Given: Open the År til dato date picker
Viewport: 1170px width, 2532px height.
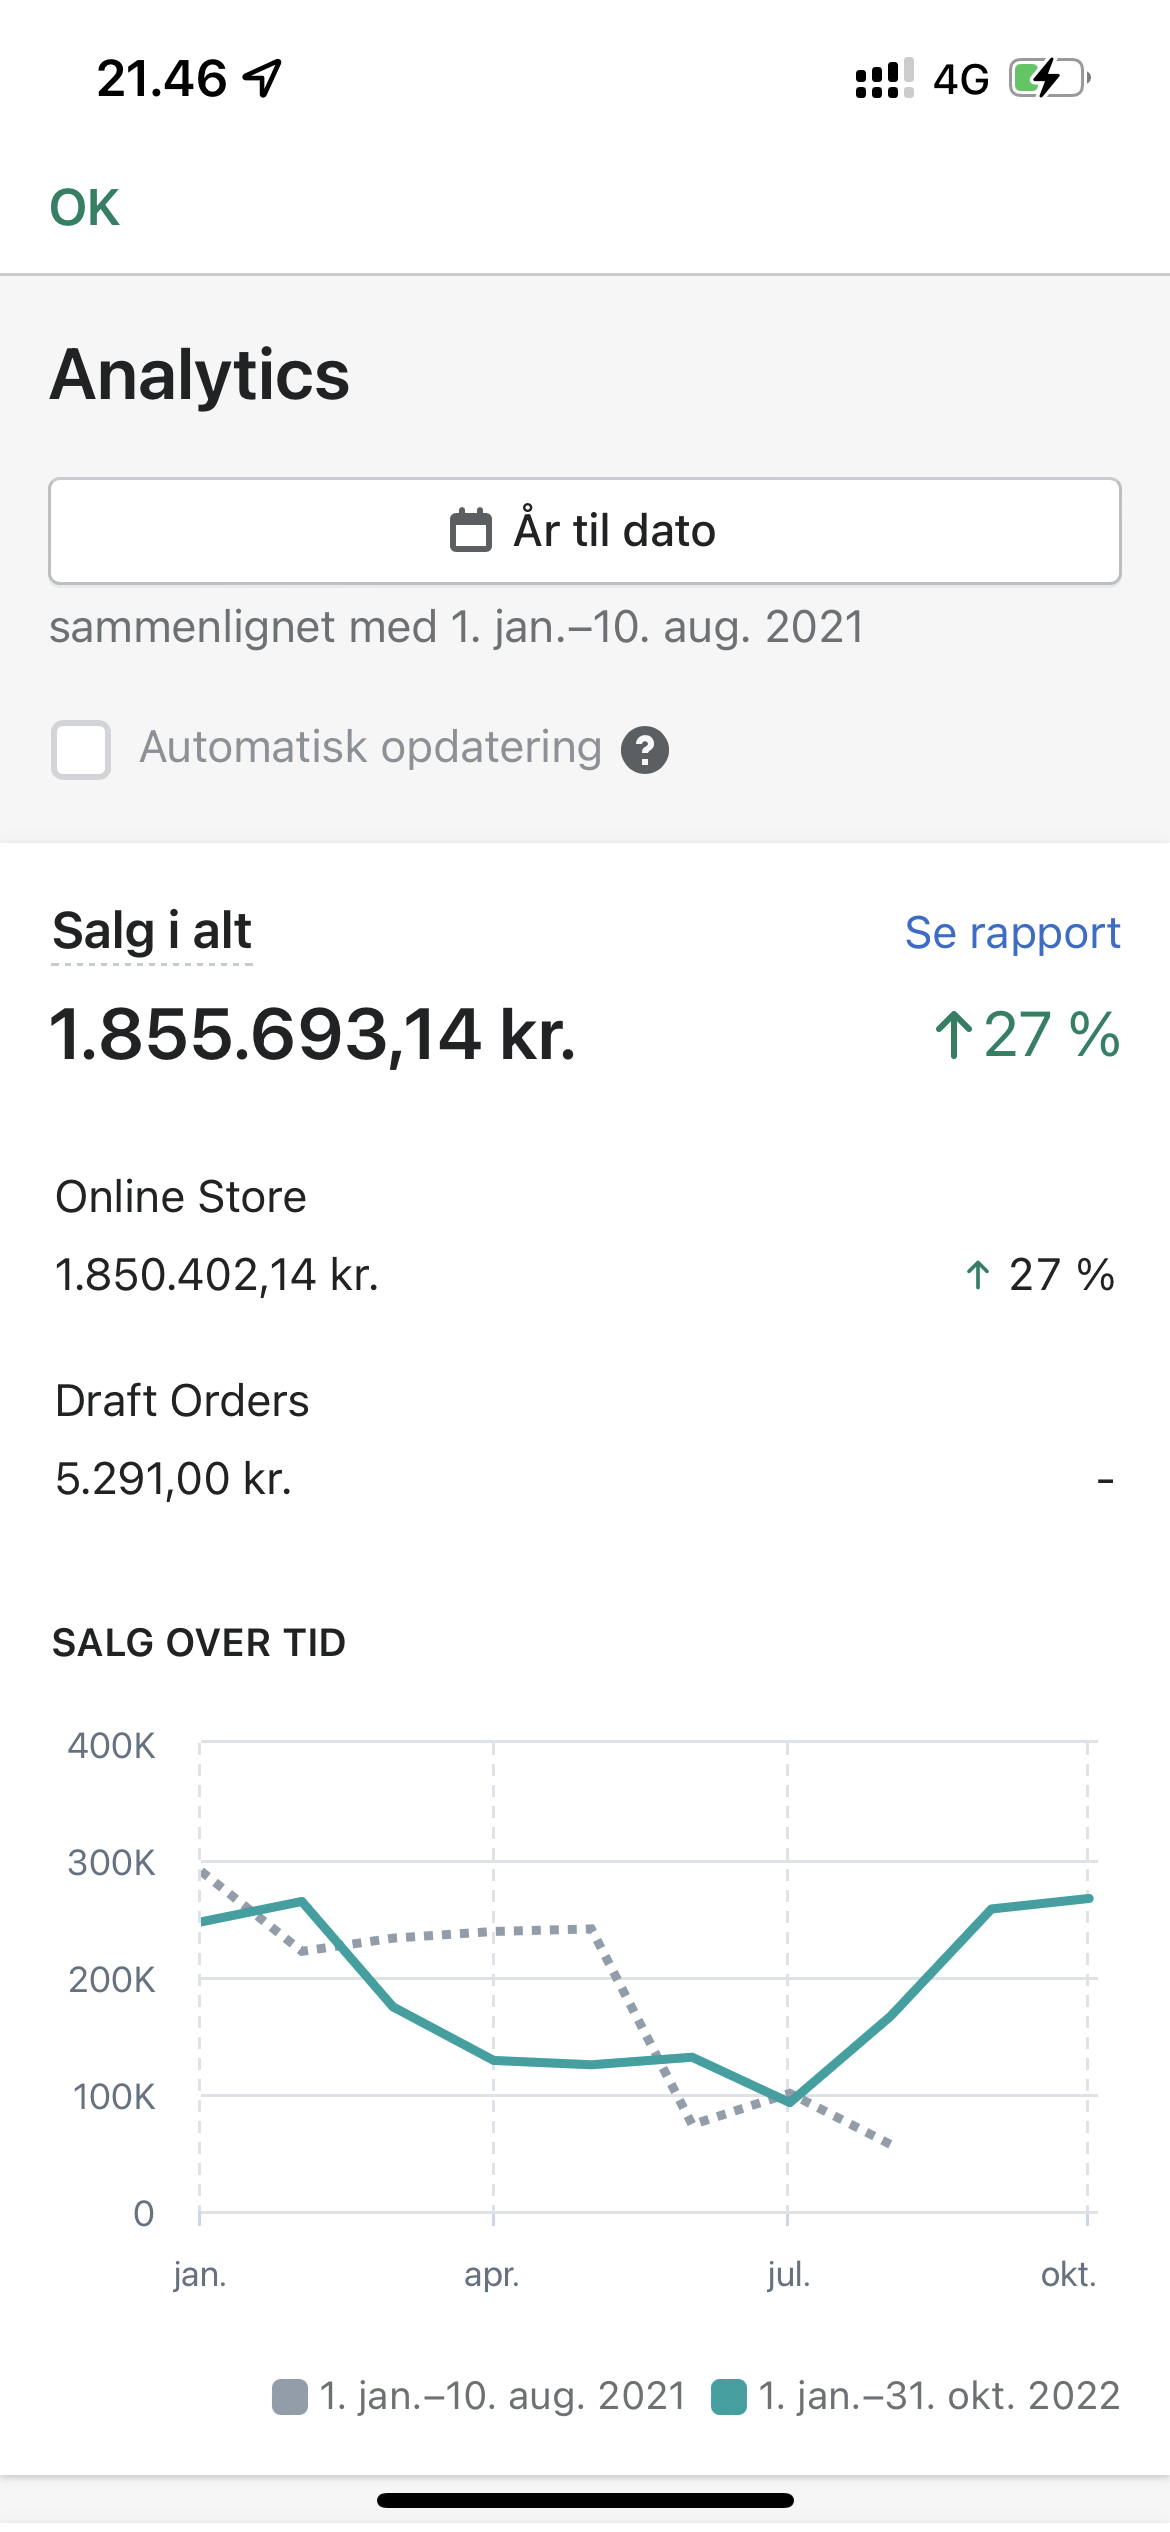Looking at the screenshot, I should [x=584, y=531].
